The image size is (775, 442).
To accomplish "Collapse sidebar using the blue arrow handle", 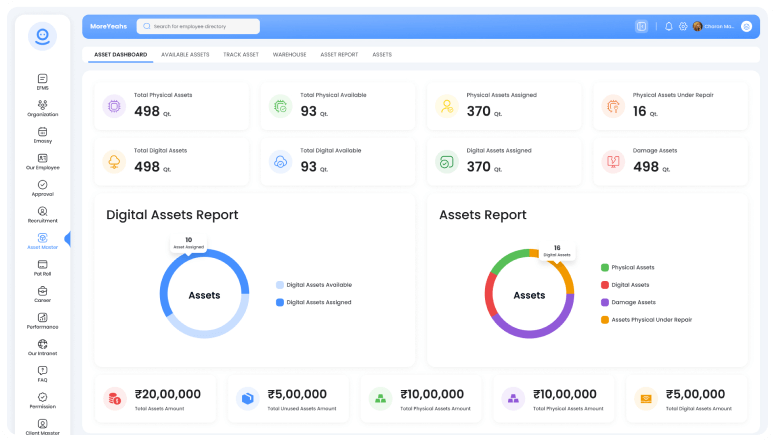I will coord(67,238).
